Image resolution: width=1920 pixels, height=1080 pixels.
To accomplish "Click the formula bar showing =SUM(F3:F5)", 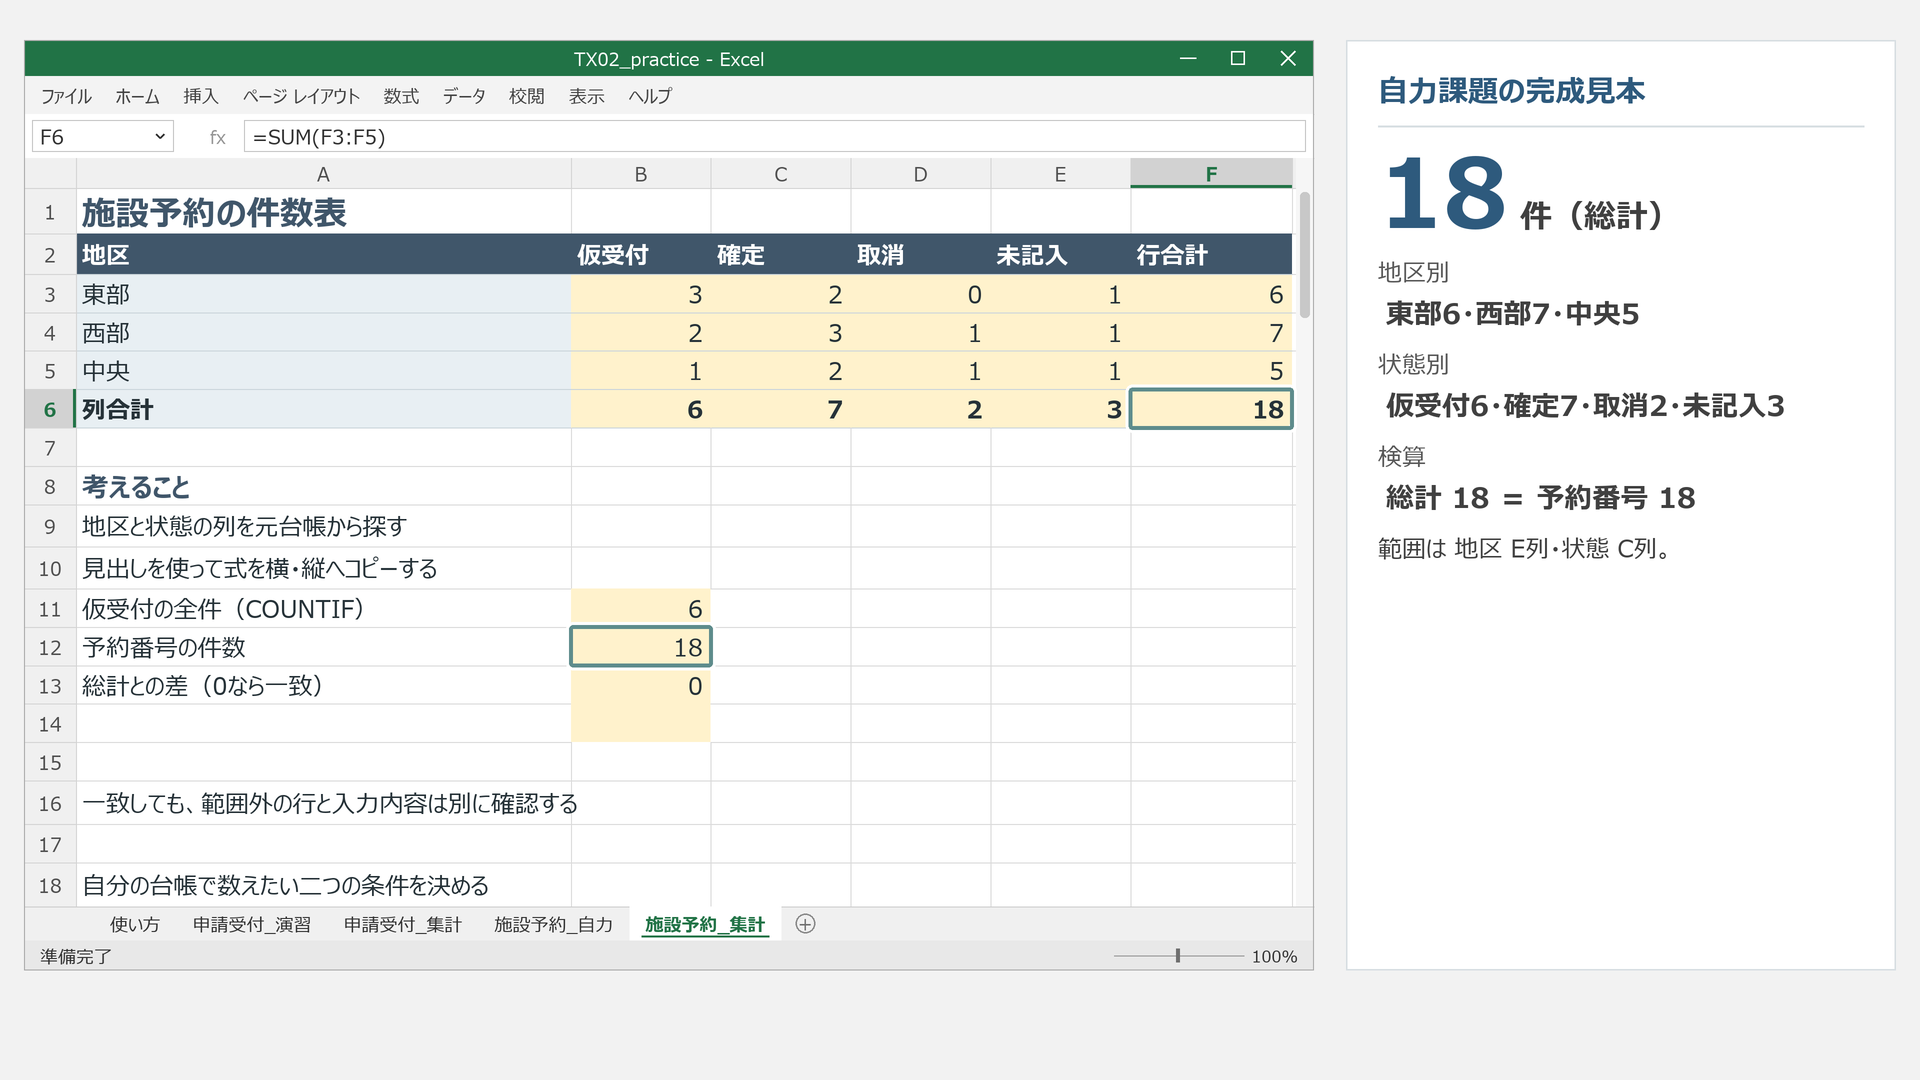I will tap(775, 137).
